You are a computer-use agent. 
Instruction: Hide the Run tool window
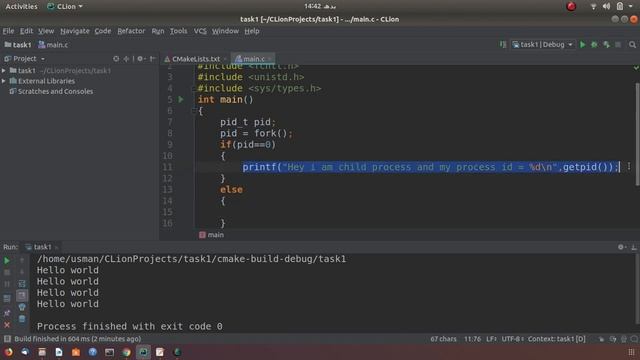[x=633, y=247]
